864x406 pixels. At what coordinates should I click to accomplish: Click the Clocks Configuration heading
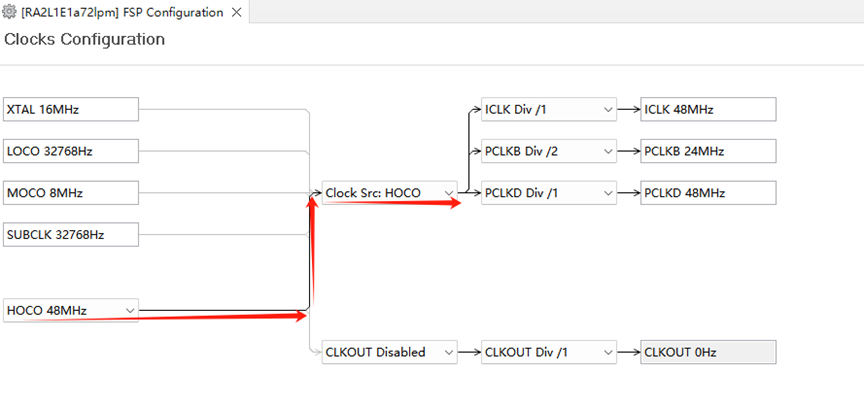click(84, 40)
